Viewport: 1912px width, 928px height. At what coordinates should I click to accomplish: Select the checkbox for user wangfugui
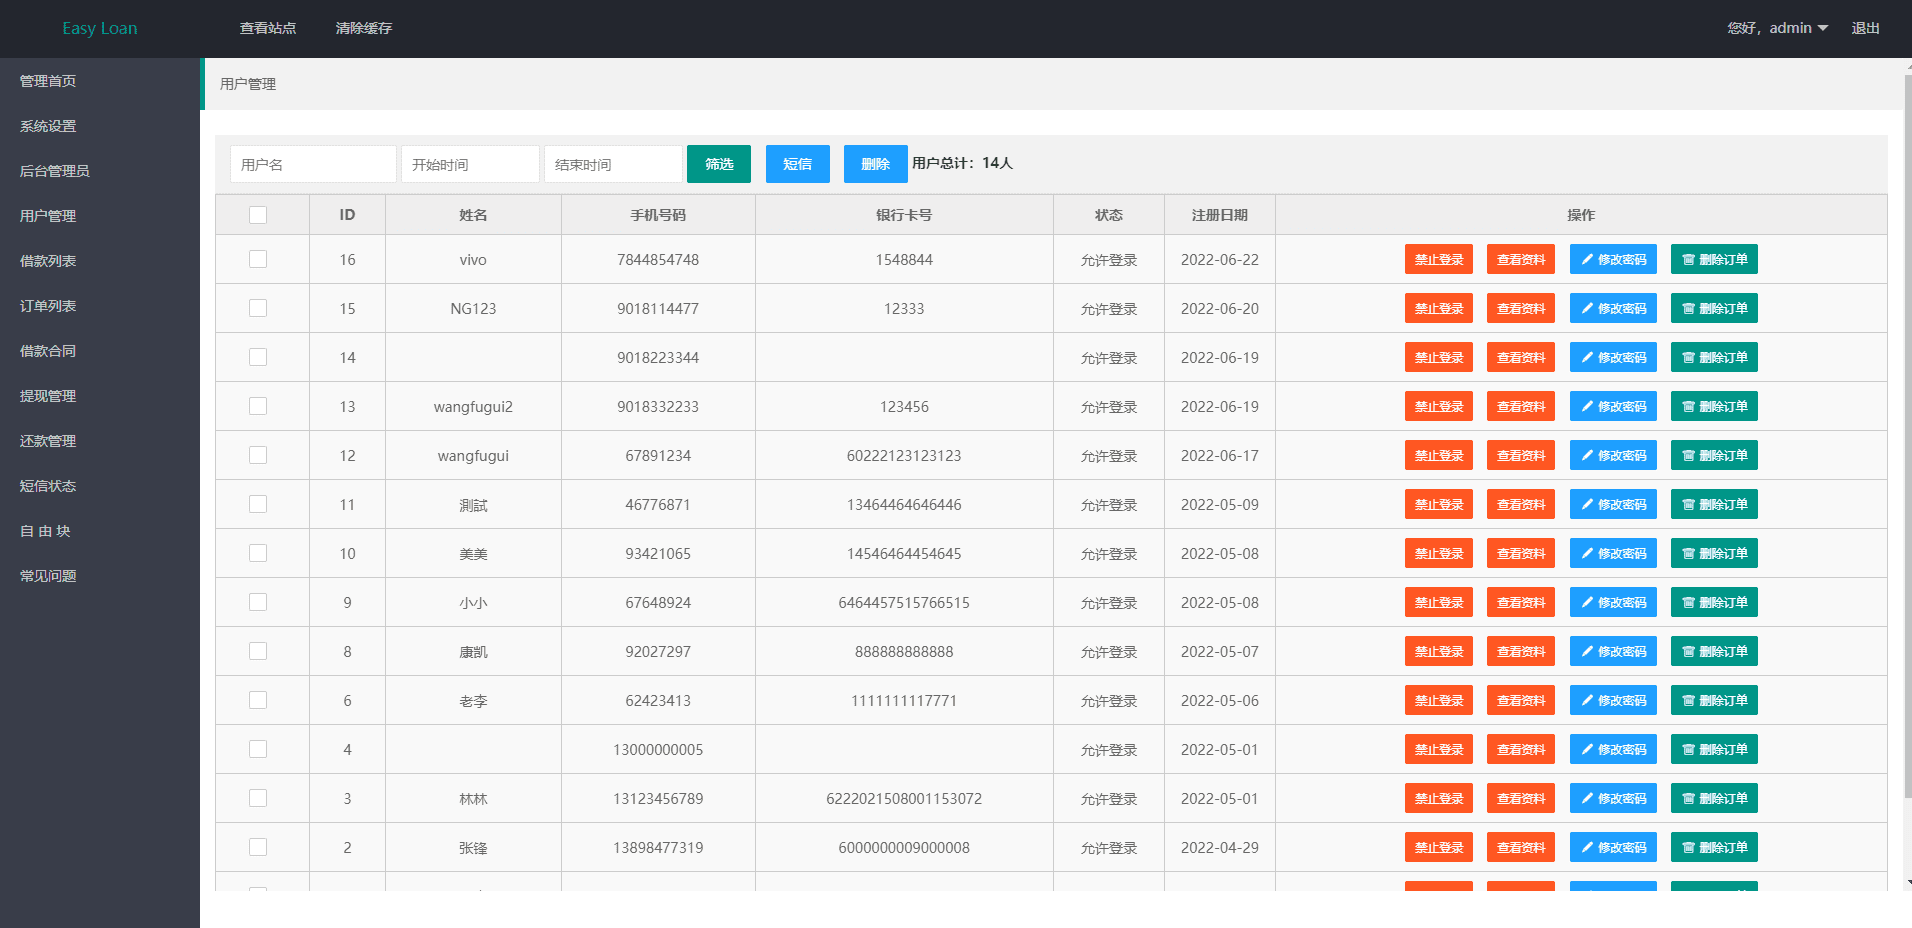pyautogui.click(x=258, y=455)
